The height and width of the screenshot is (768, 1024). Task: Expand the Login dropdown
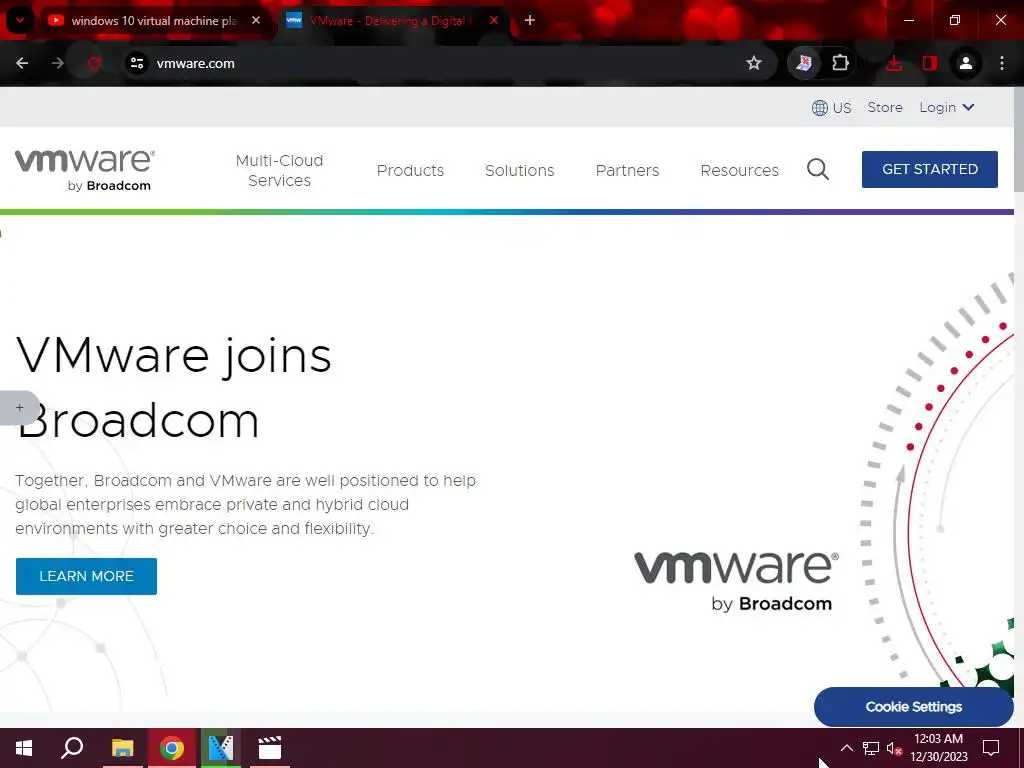(x=947, y=107)
